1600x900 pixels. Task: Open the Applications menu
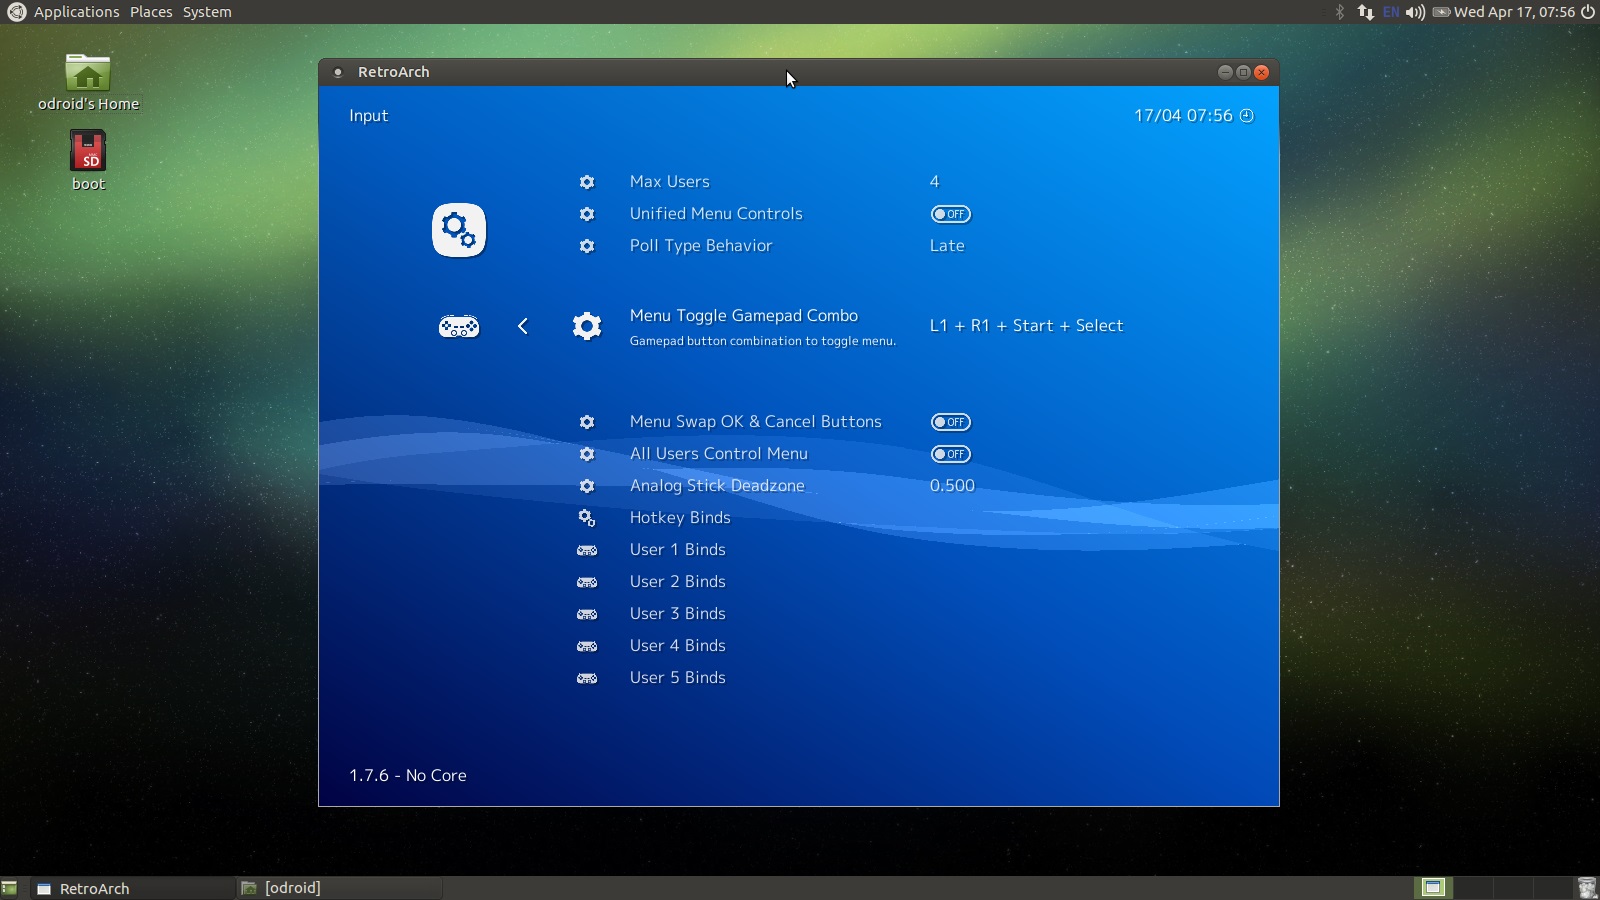tap(76, 12)
